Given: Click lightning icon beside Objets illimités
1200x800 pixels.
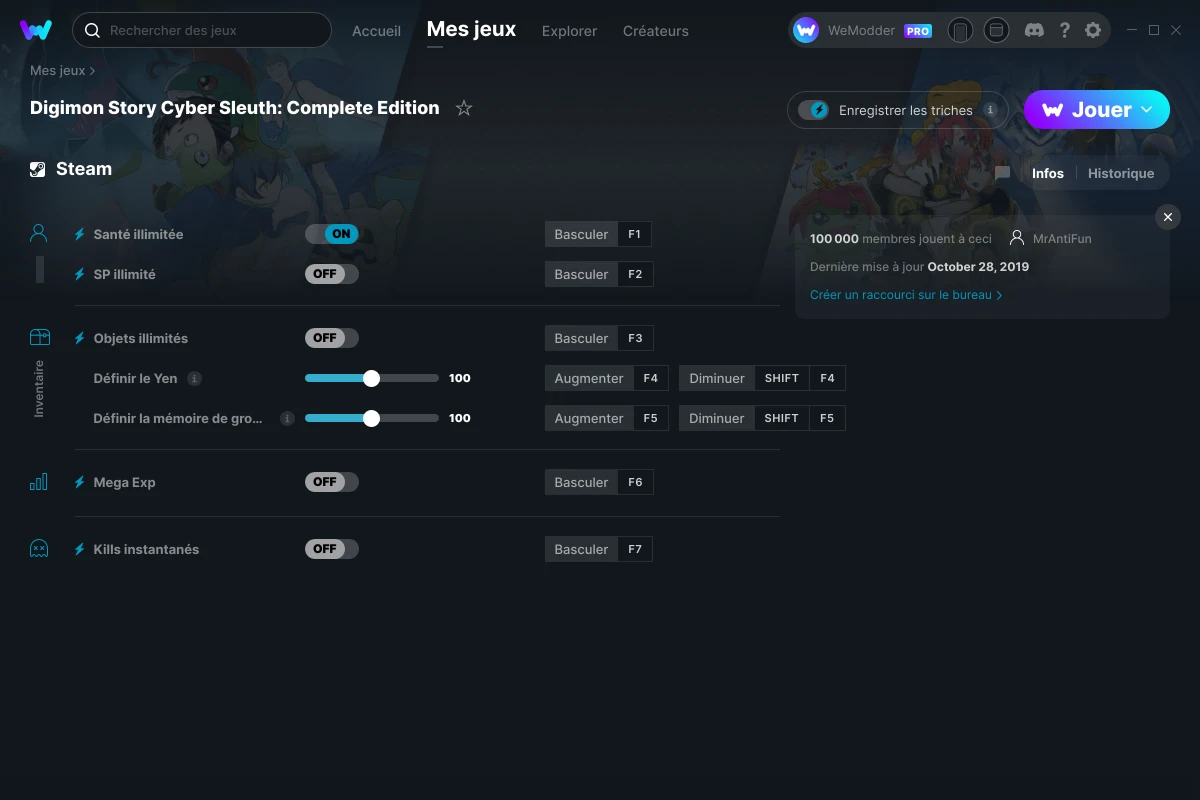Looking at the screenshot, I should coord(80,338).
